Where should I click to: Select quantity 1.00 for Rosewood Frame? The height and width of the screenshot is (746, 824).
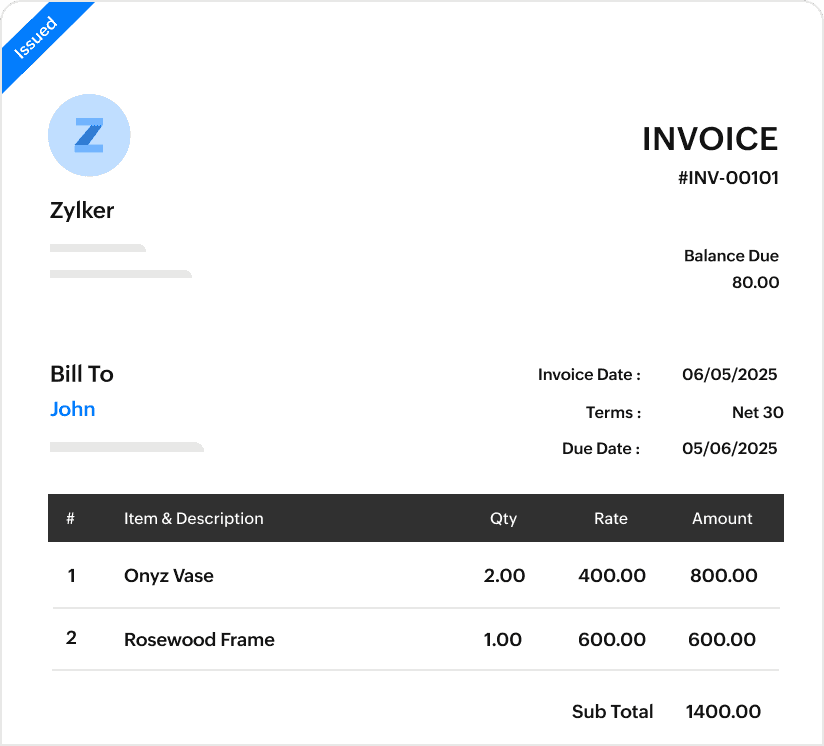coord(503,640)
